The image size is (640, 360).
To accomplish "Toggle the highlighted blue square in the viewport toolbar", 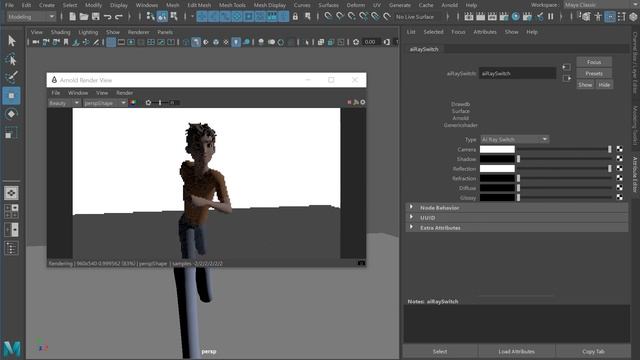I will pyautogui.click(x=111, y=42).
